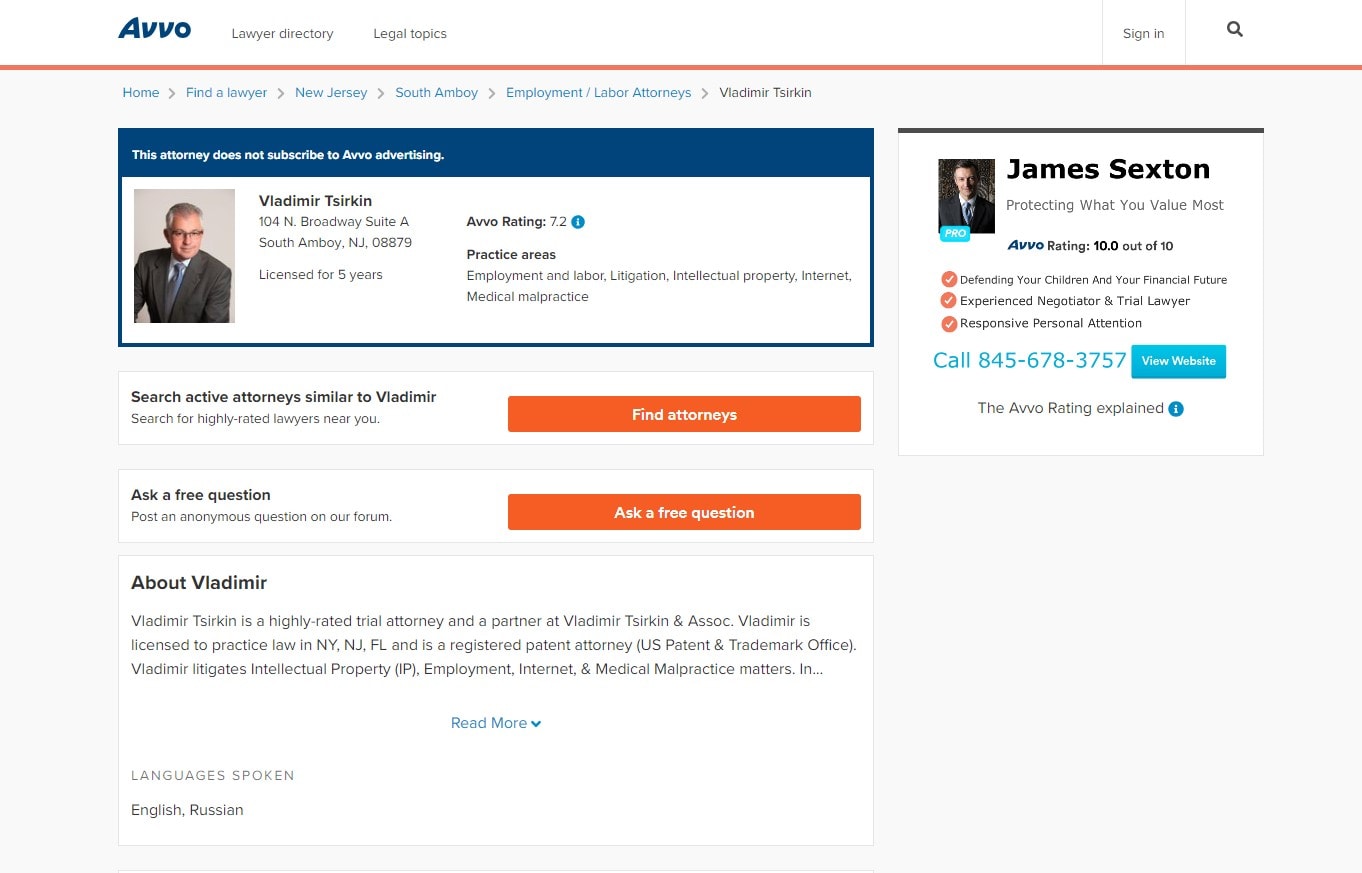
Task: Click the PRO badge on James Sexton photo
Action: tap(955, 233)
